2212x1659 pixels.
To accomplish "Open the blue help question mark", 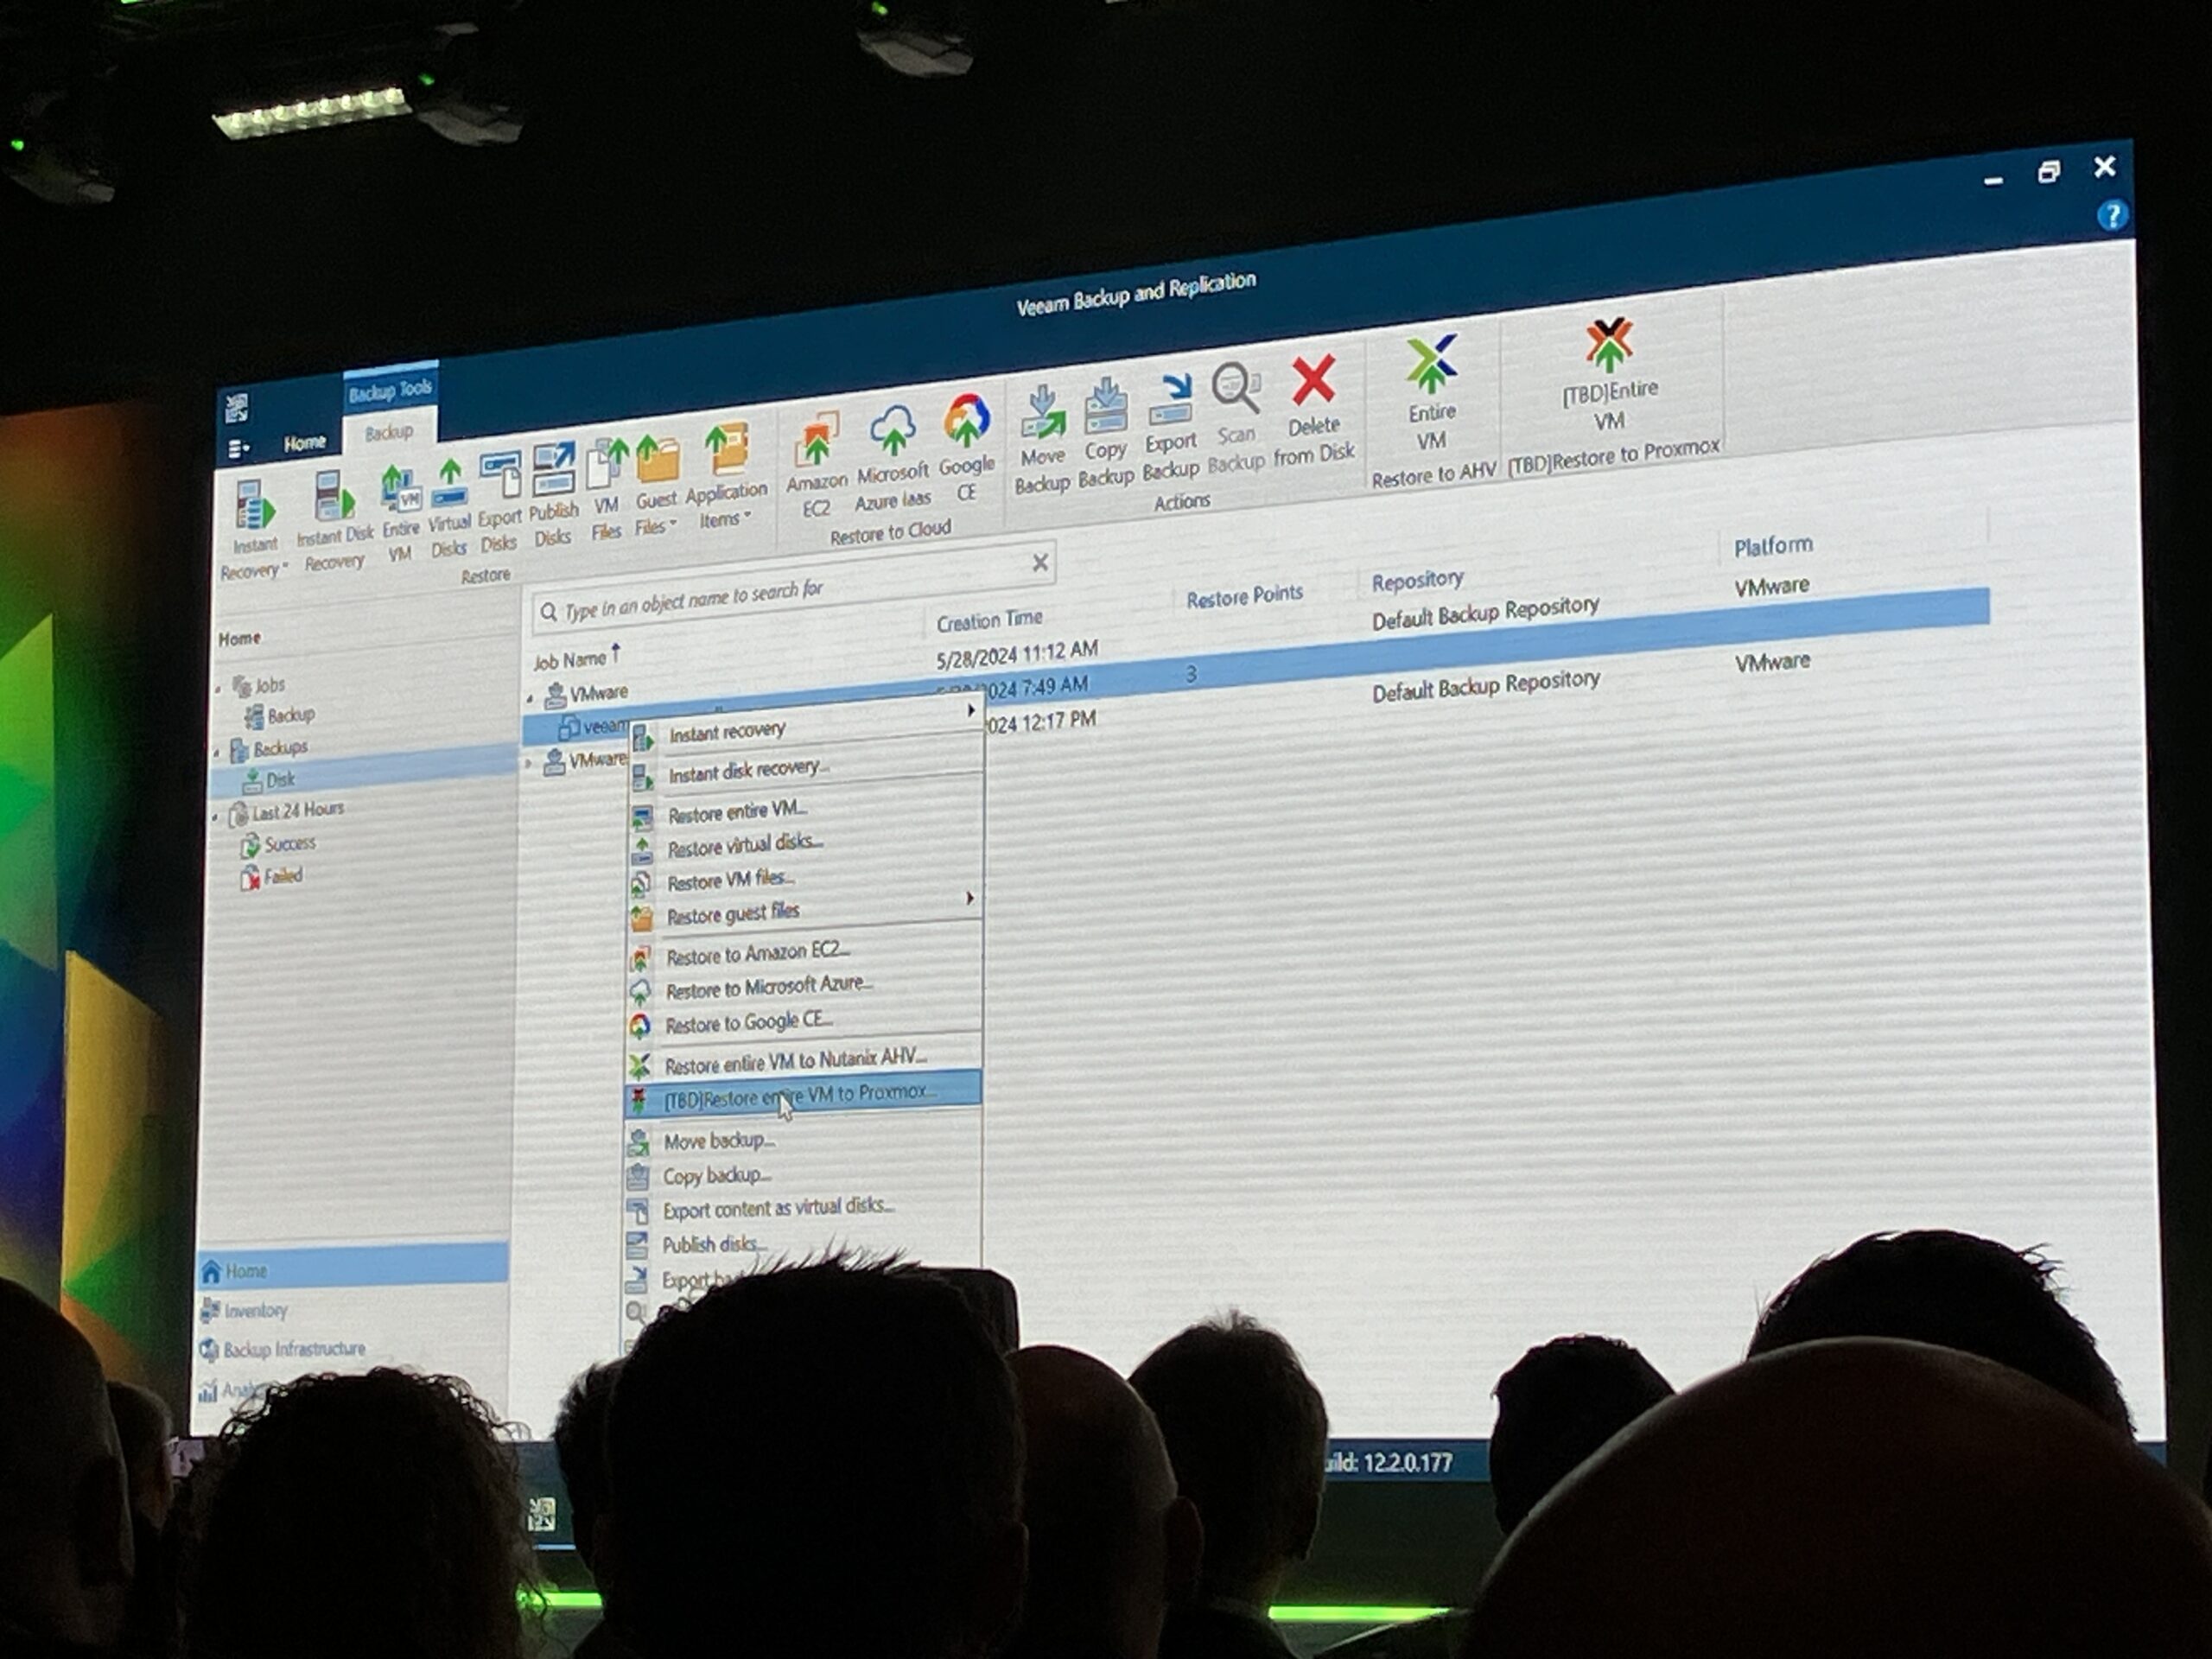I will [x=2112, y=215].
